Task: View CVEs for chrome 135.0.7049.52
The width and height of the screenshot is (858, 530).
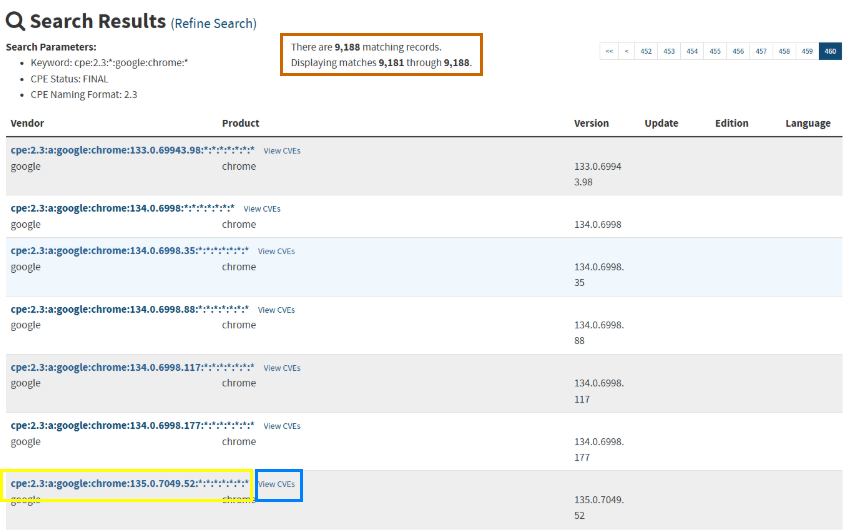Action: click(x=278, y=484)
